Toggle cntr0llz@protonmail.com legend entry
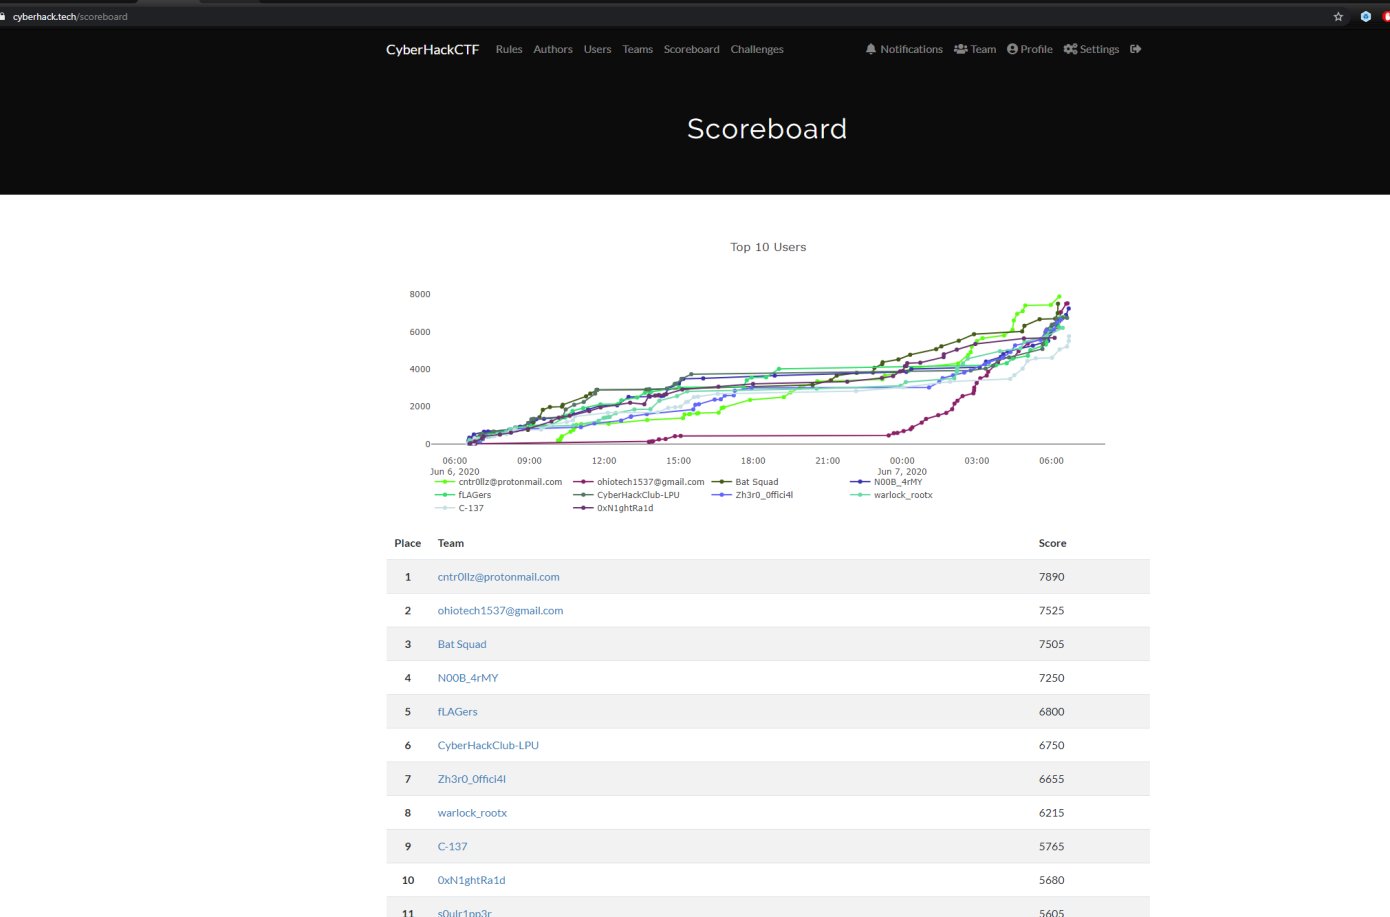 [499, 482]
